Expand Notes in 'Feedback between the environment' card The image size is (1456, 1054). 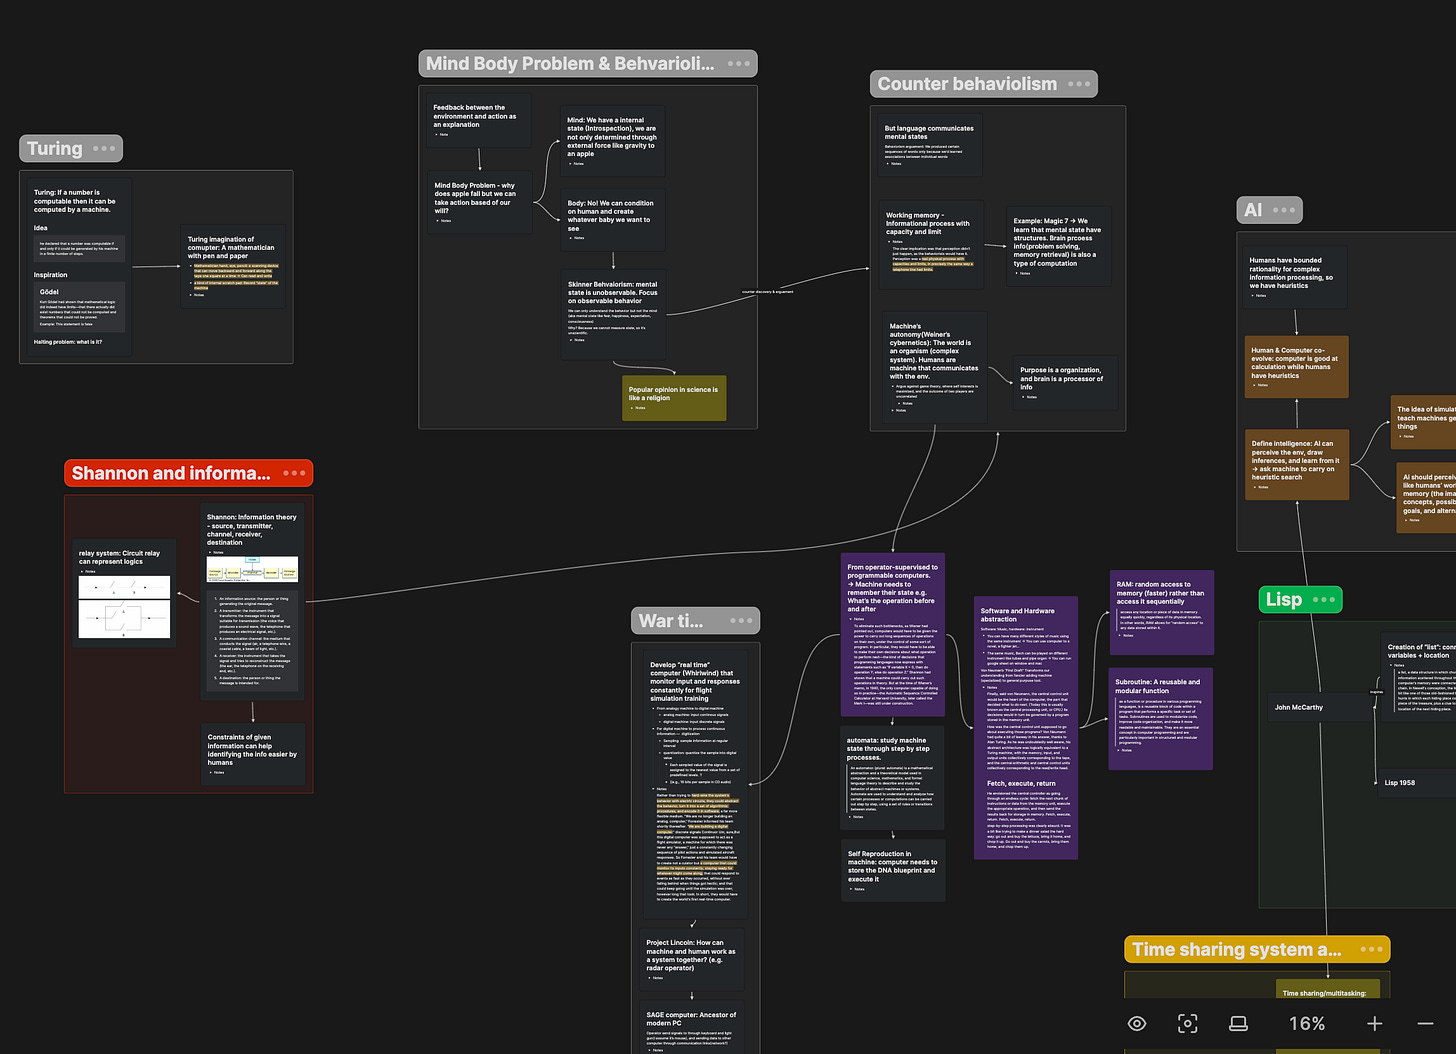pyautogui.click(x=443, y=135)
